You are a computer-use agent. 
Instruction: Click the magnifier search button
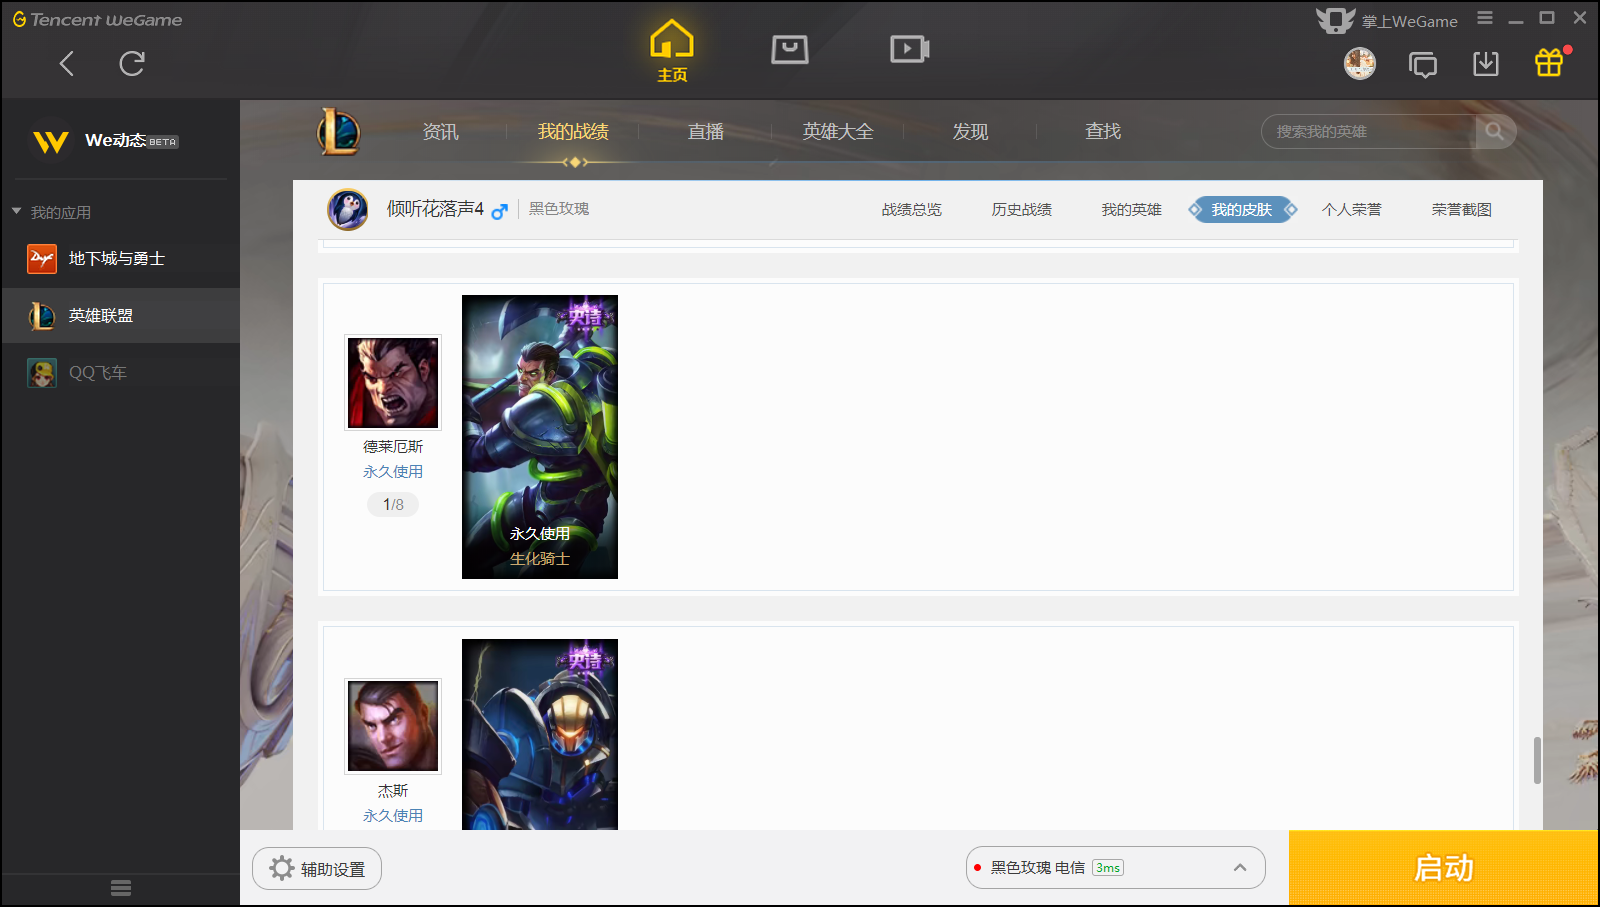coord(1495,132)
